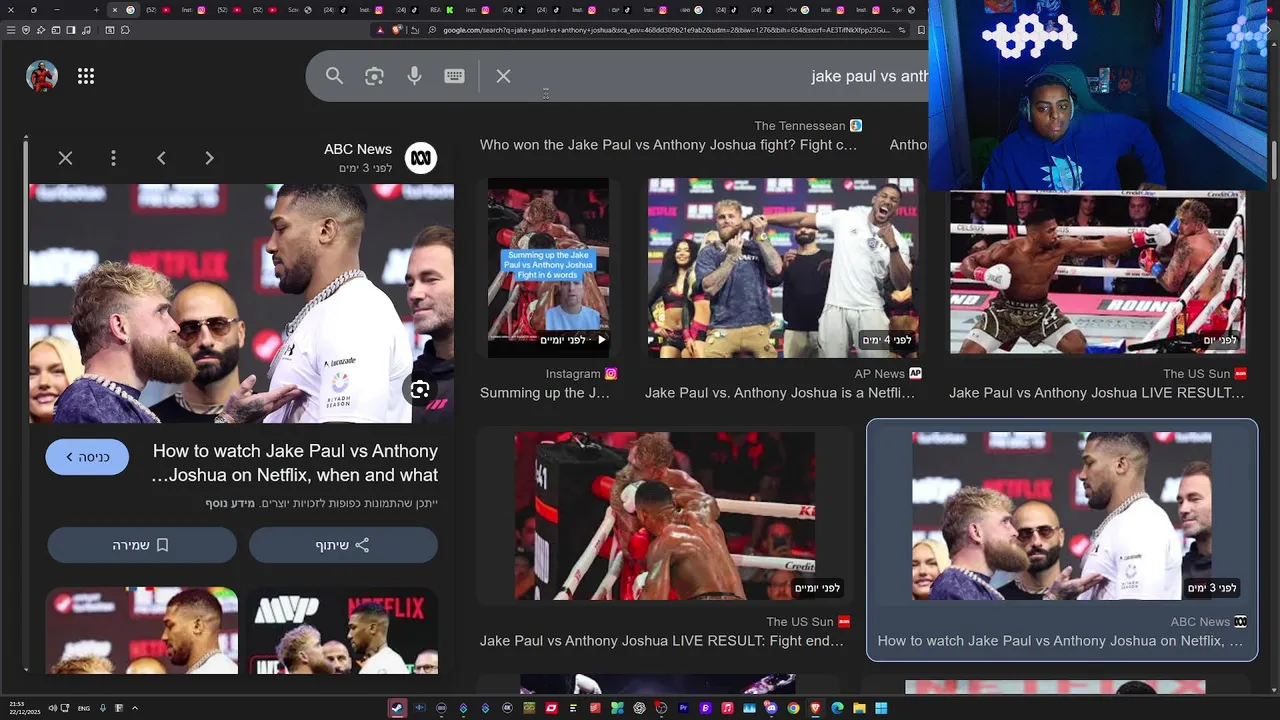Open three-dot options in the preview panel

(x=113, y=158)
